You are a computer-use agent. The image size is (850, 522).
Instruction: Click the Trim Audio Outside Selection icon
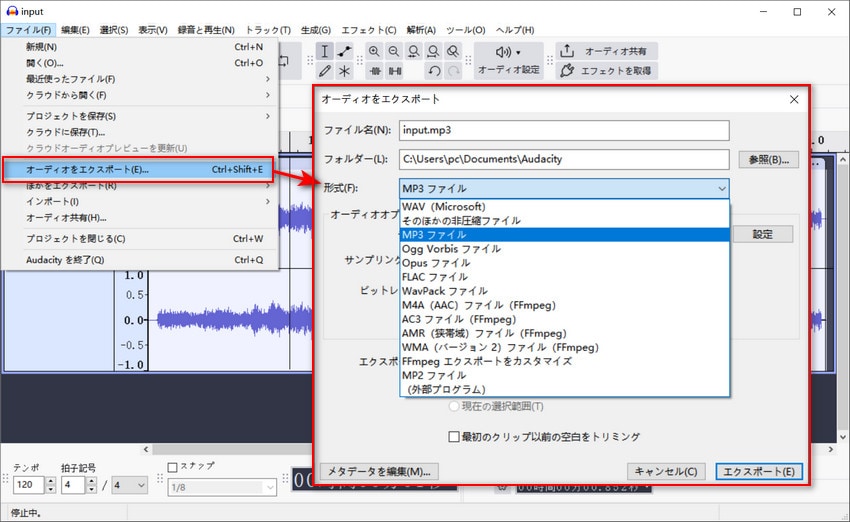point(375,71)
